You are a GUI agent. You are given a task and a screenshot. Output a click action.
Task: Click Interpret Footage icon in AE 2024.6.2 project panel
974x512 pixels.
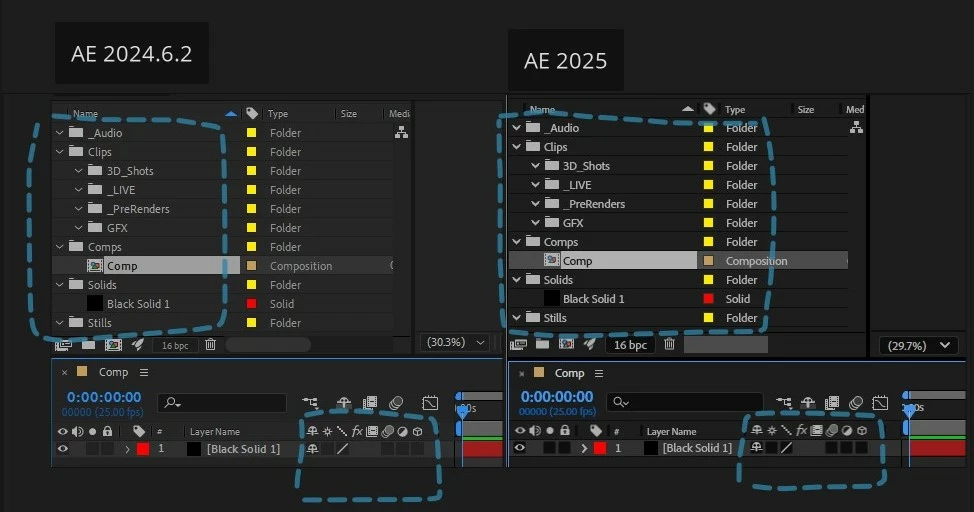(x=63, y=345)
